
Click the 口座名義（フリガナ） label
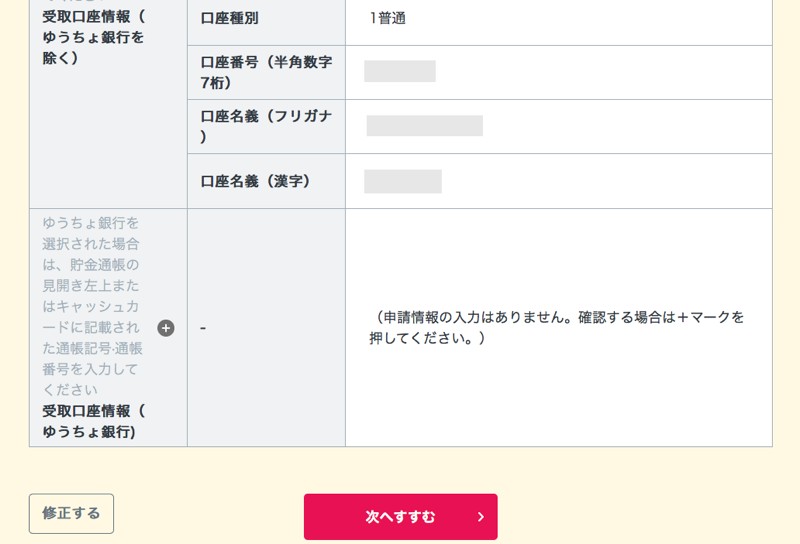(265, 126)
